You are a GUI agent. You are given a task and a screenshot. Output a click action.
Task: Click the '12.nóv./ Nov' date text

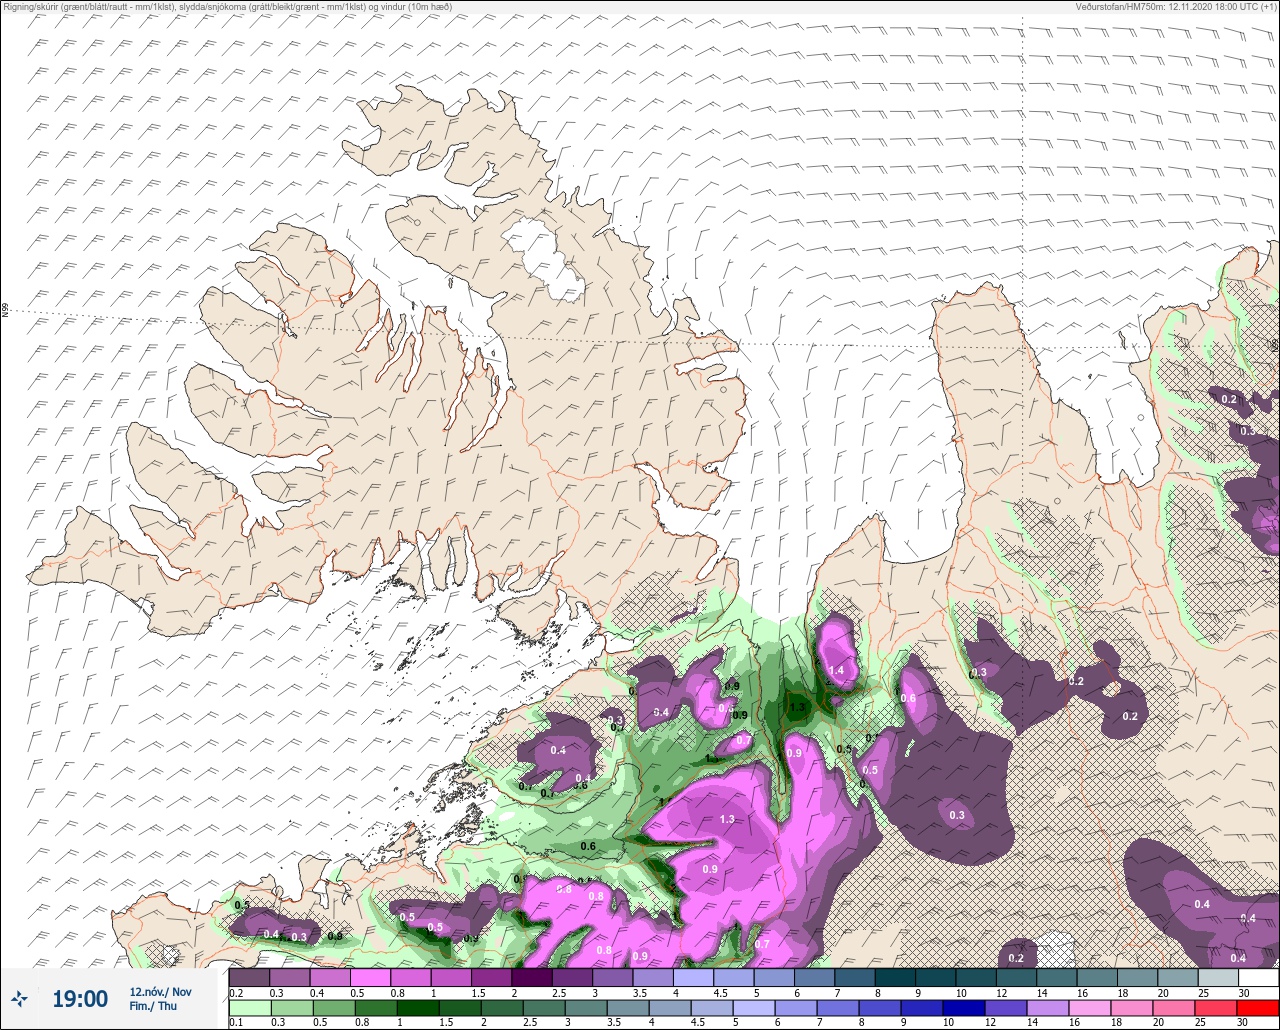(160, 991)
